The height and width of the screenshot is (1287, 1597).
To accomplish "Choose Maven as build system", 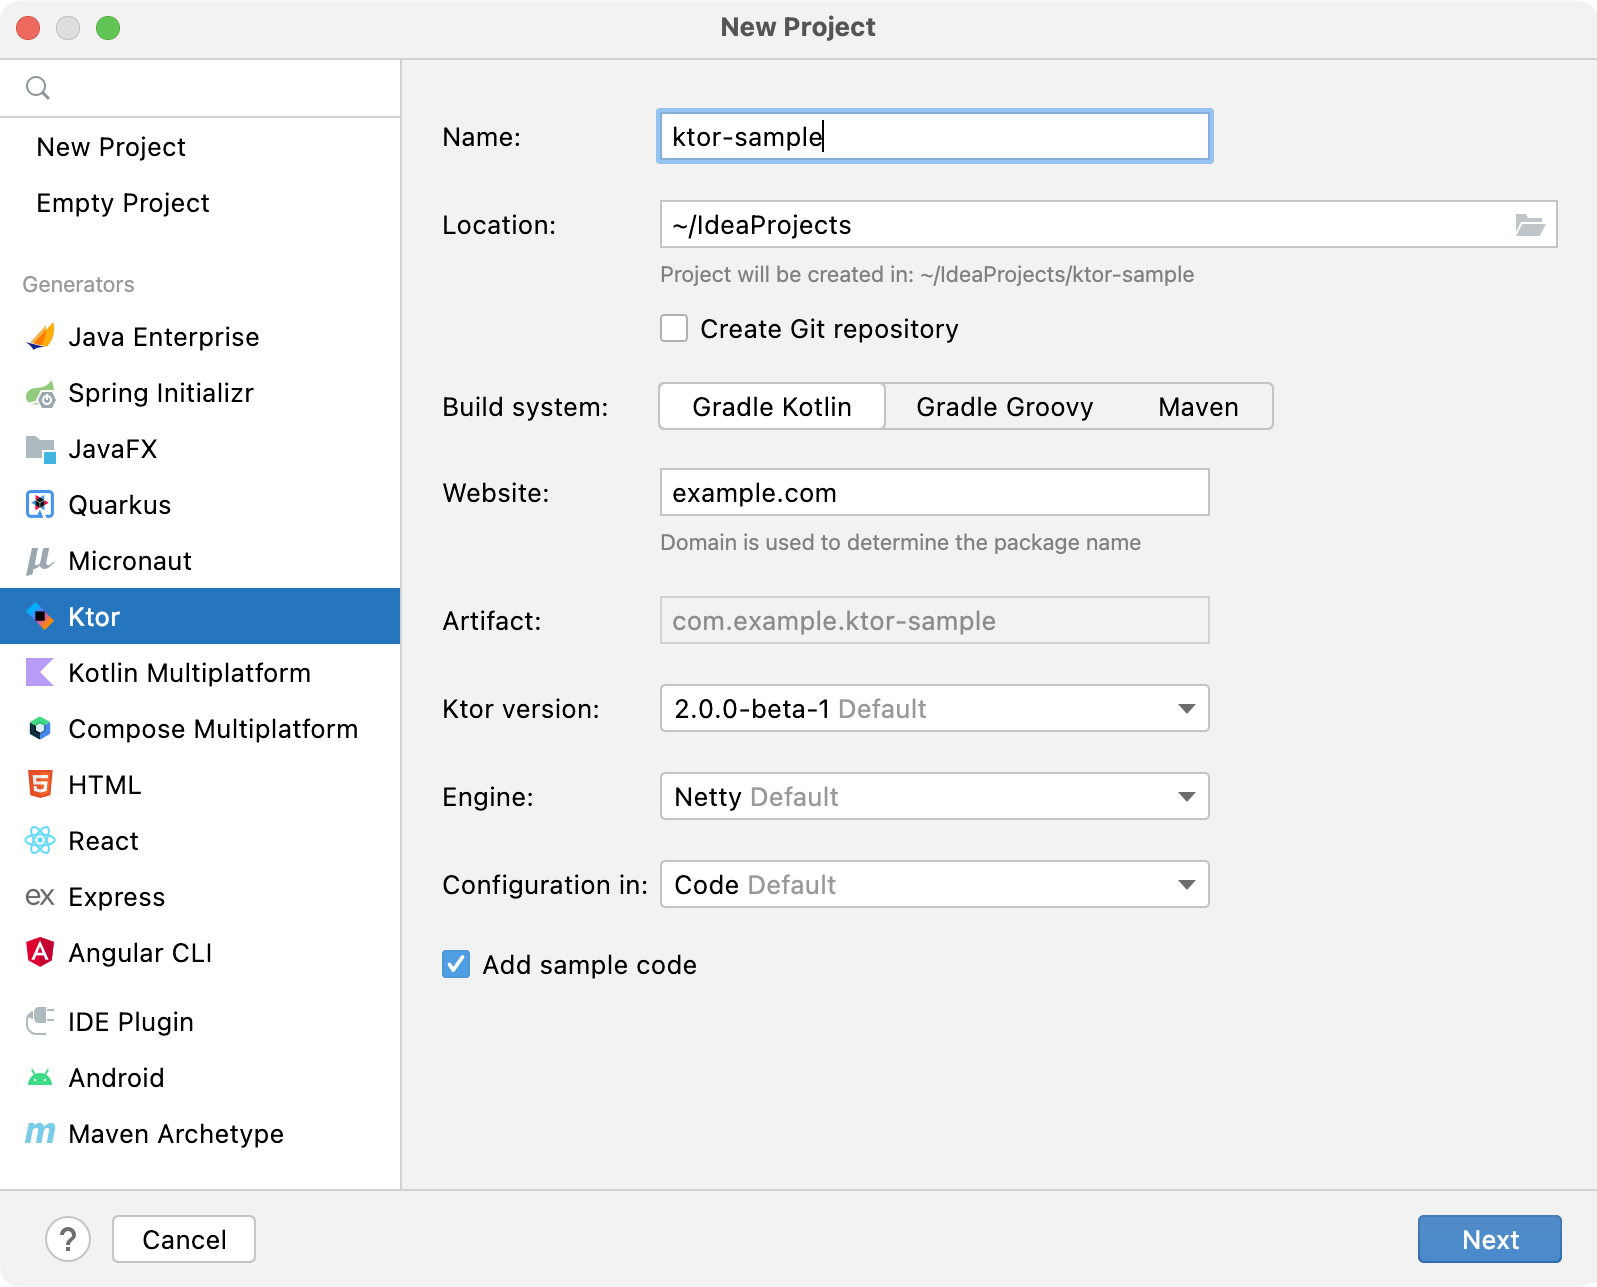I will [x=1198, y=406].
